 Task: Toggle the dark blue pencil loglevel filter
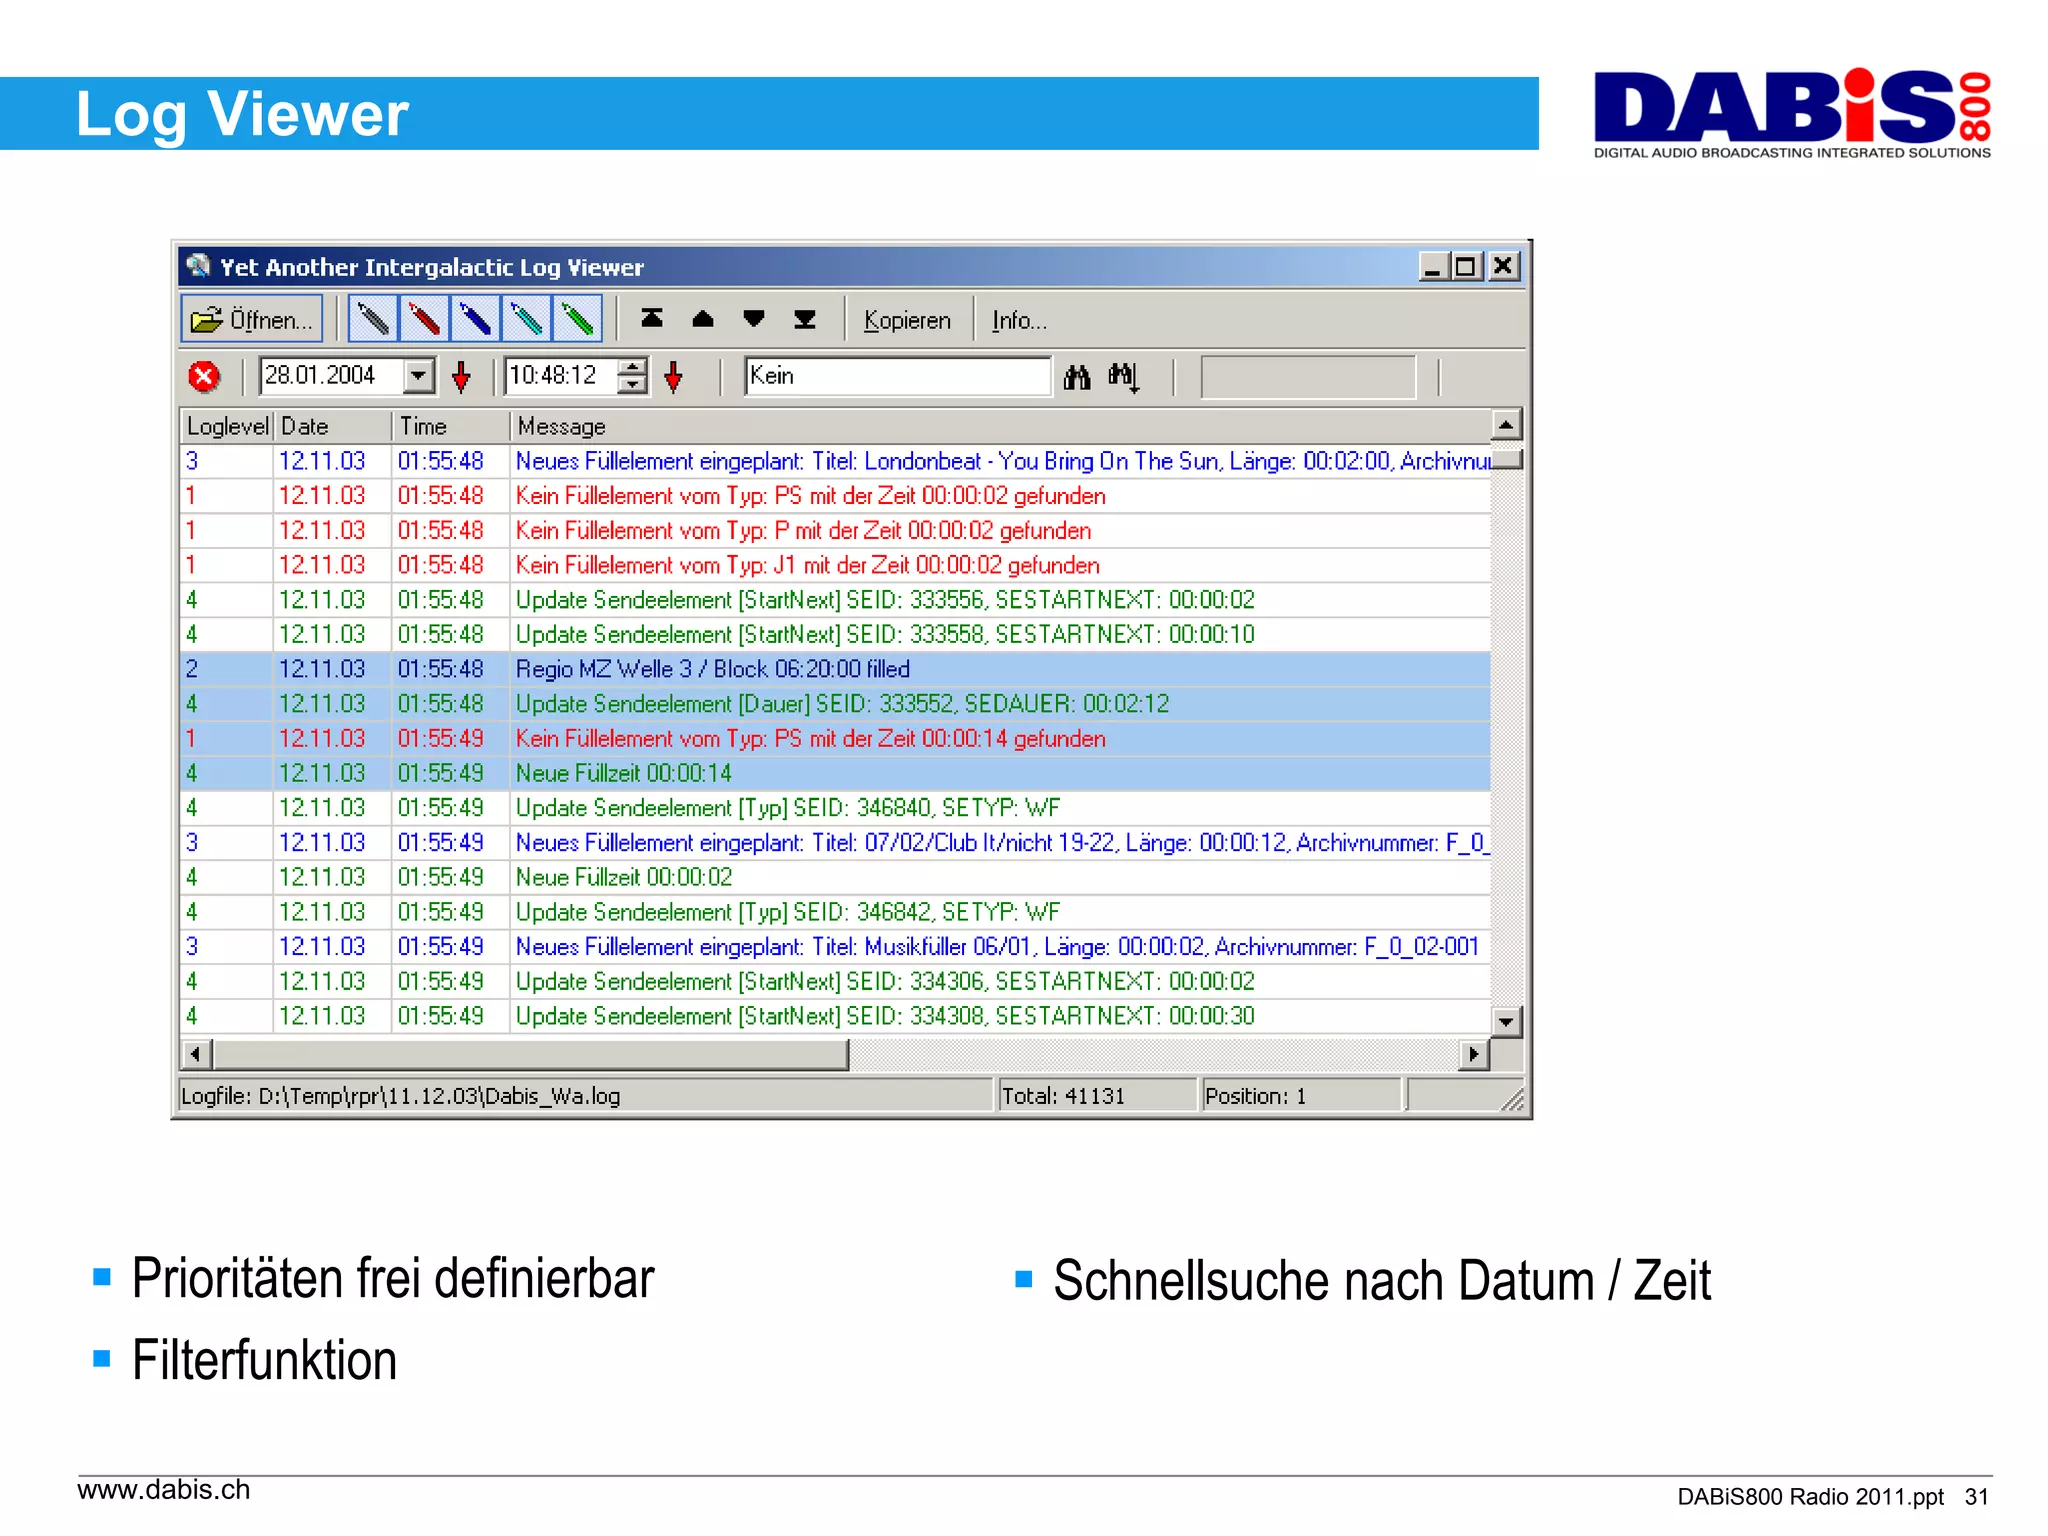click(x=475, y=320)
